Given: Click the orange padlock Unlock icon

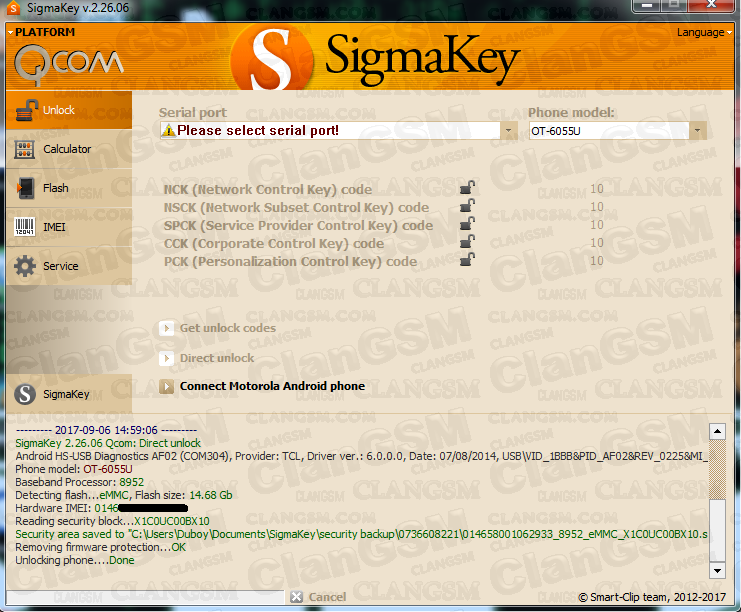Looking at the screenshot, I should pyautogui.click(x=26, y=111).
